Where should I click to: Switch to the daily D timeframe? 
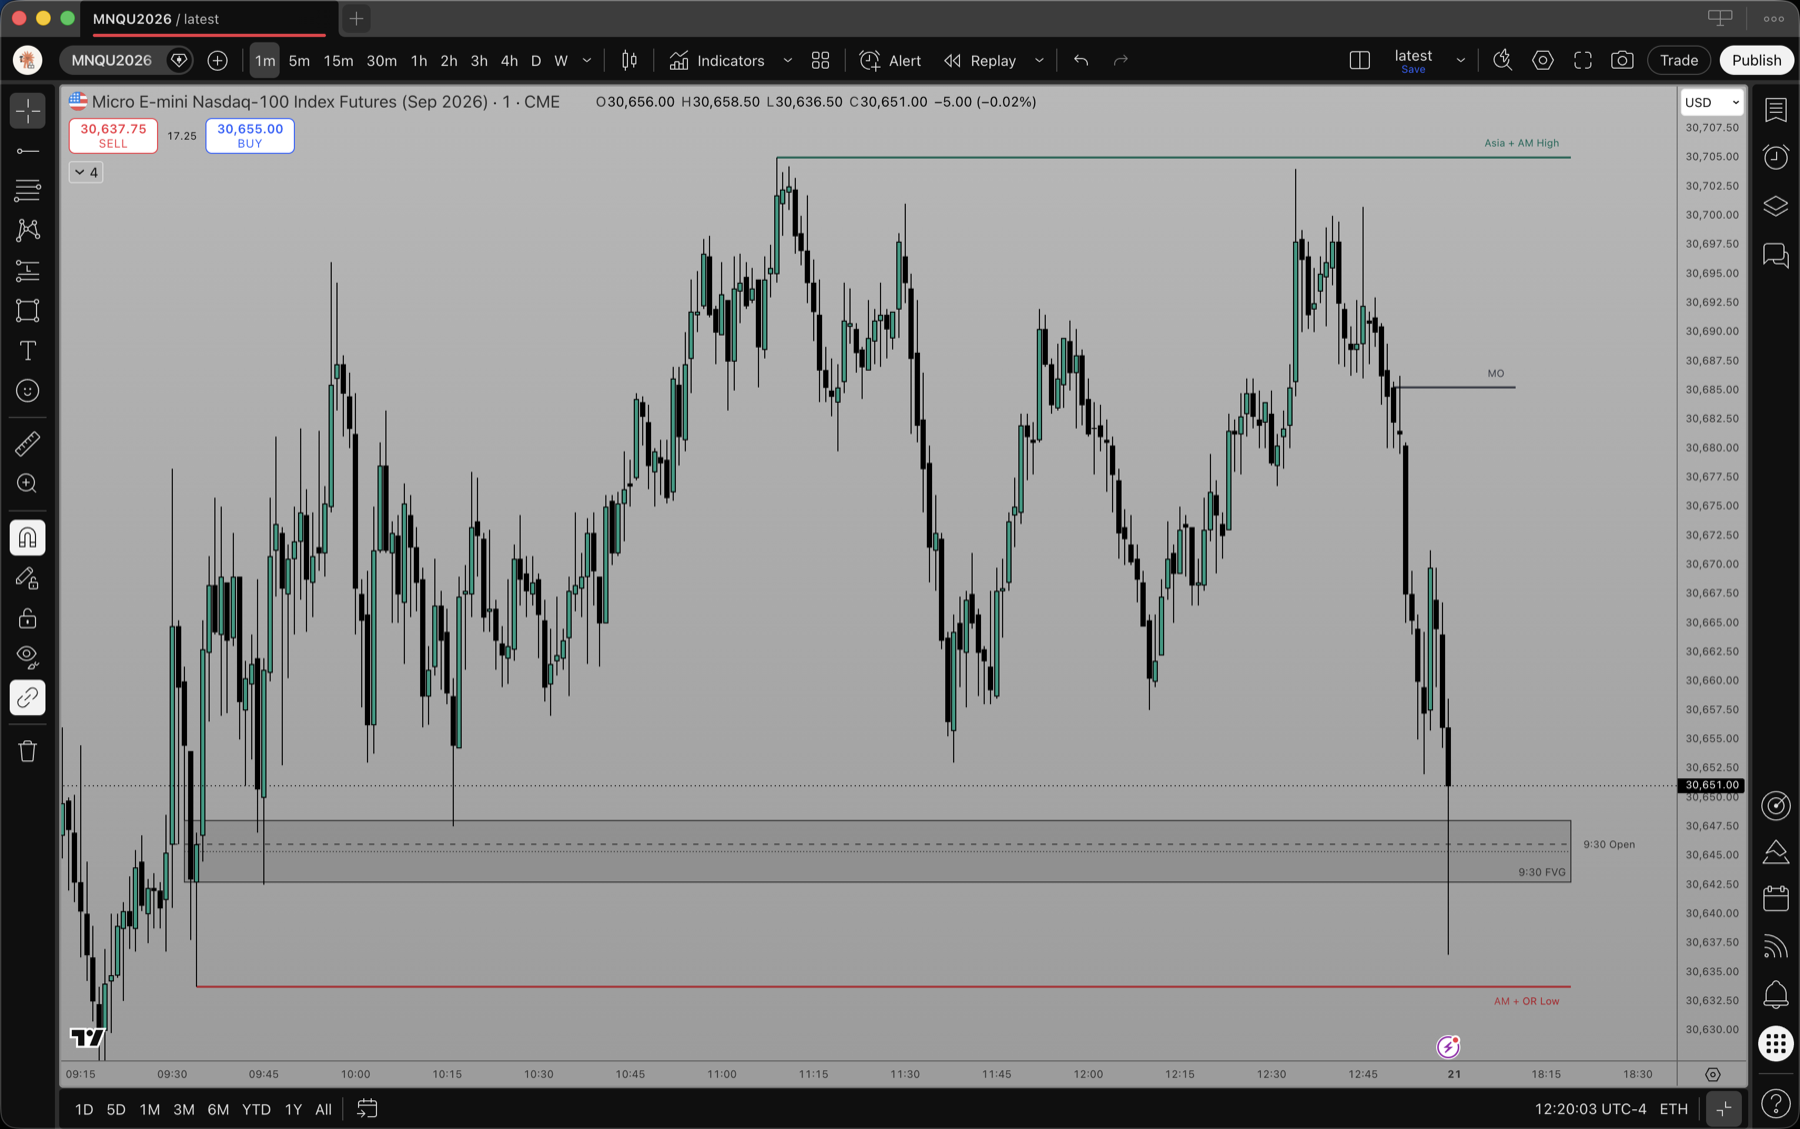[x=536, y=61]
